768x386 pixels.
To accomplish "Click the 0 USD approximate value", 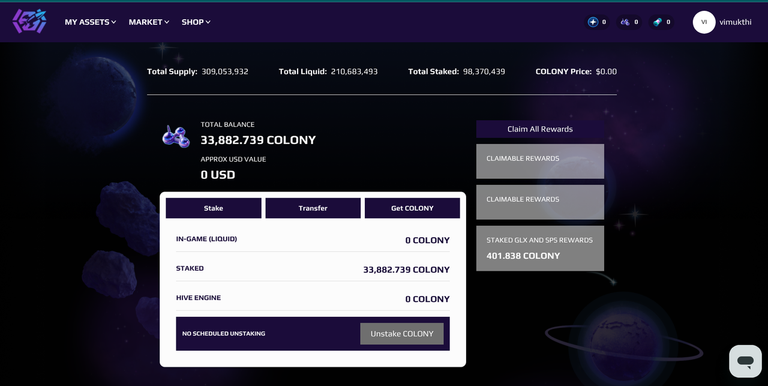I will tap(218, 175).
